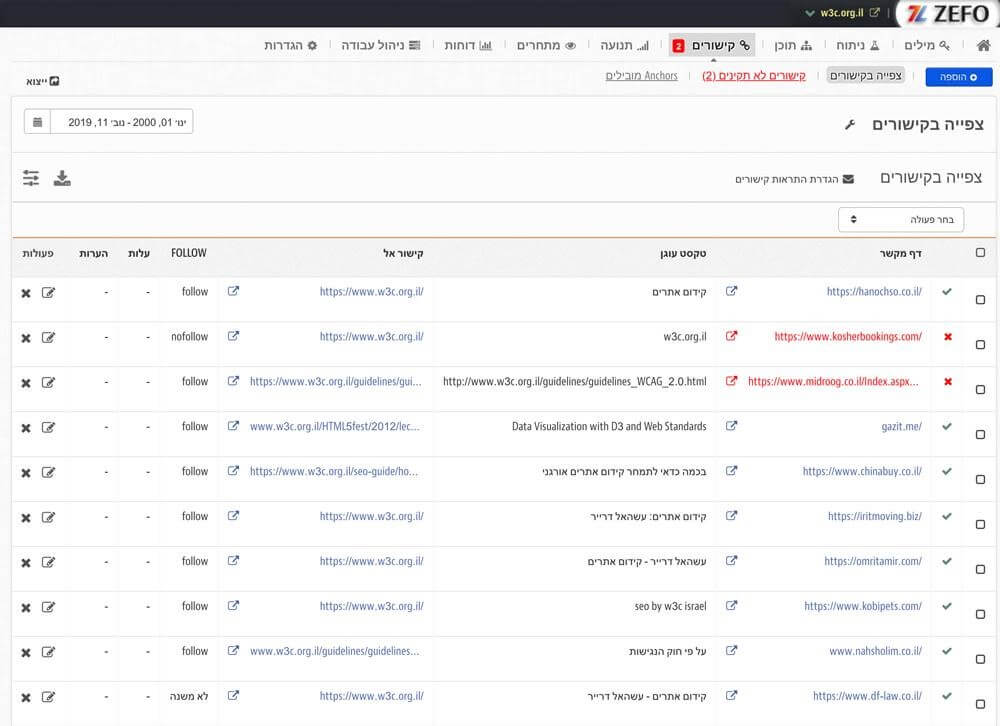Open external link icon next to gazit.me
Image resolution: width=1000 pixels, height=726 pixels.
pos(732,426)
